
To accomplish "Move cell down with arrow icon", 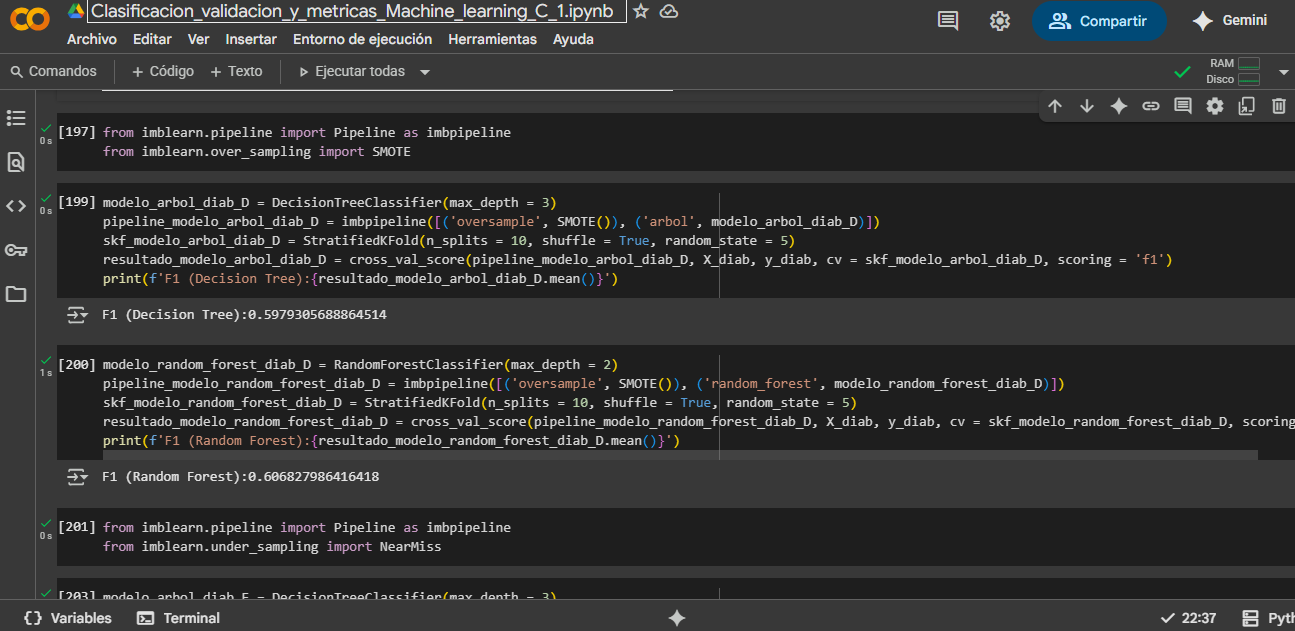I will coord(1087,106).
